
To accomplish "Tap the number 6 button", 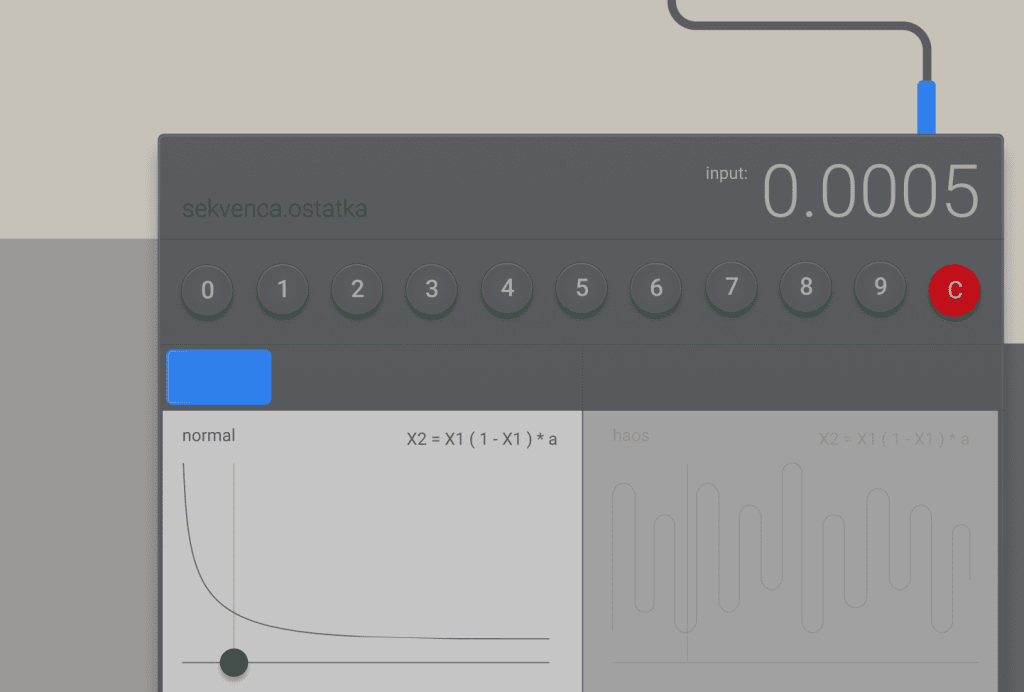I will coord(656,290).
